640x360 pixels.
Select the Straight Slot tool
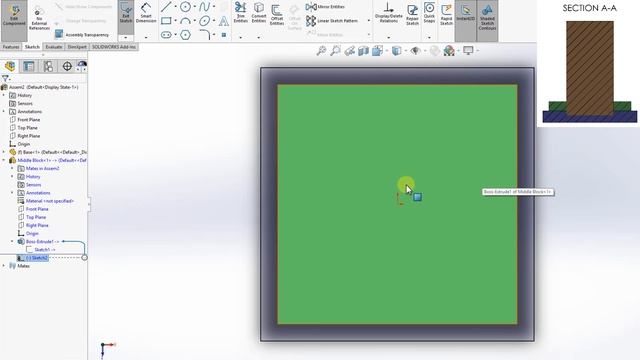pos(166,35)
